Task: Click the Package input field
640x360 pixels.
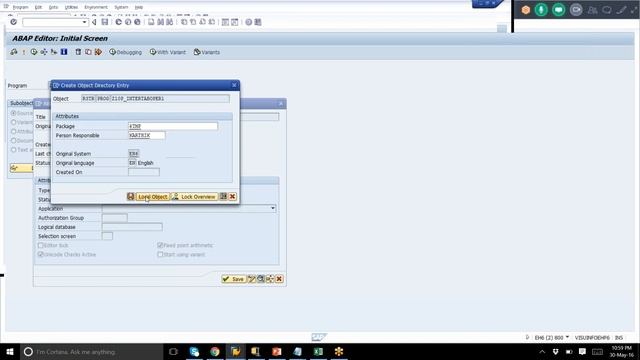Action: coord(173,126)
